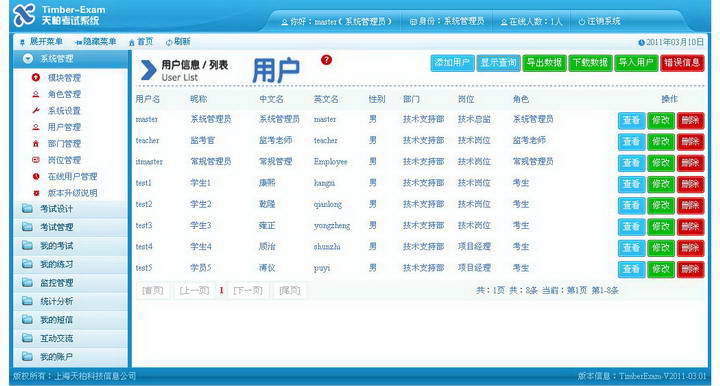Click the 我的短信 folder icon

point(28,319)
